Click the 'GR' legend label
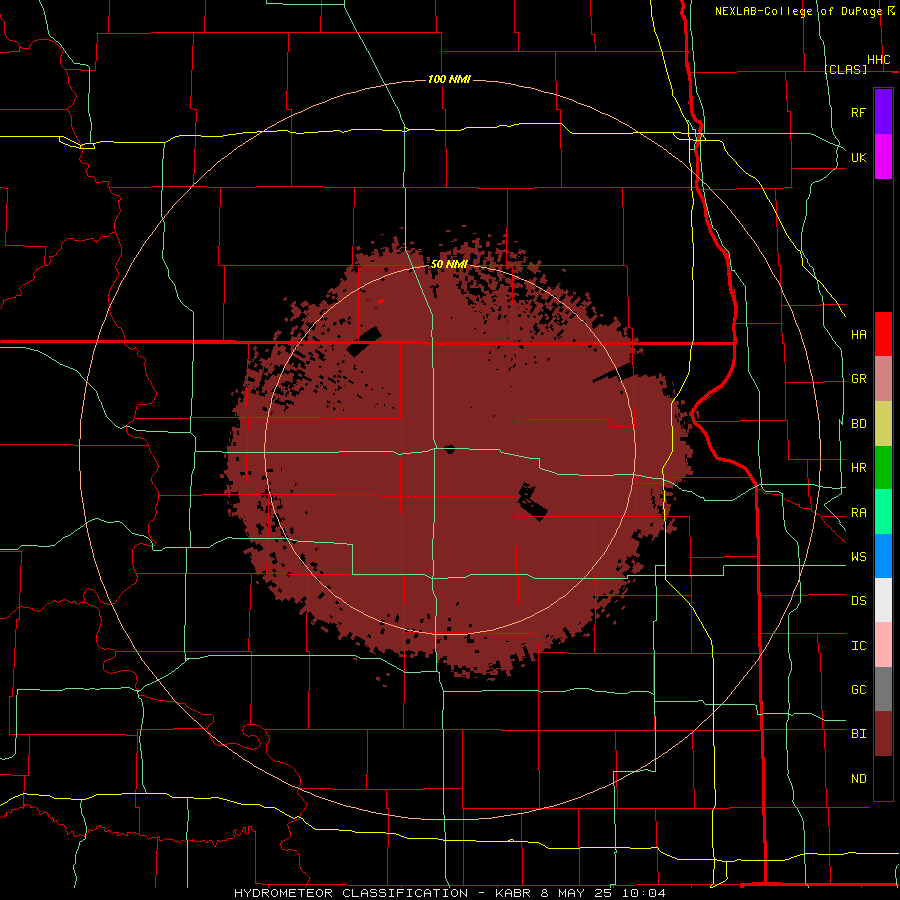Screen dimensions: 900x900 click(858, 379)
